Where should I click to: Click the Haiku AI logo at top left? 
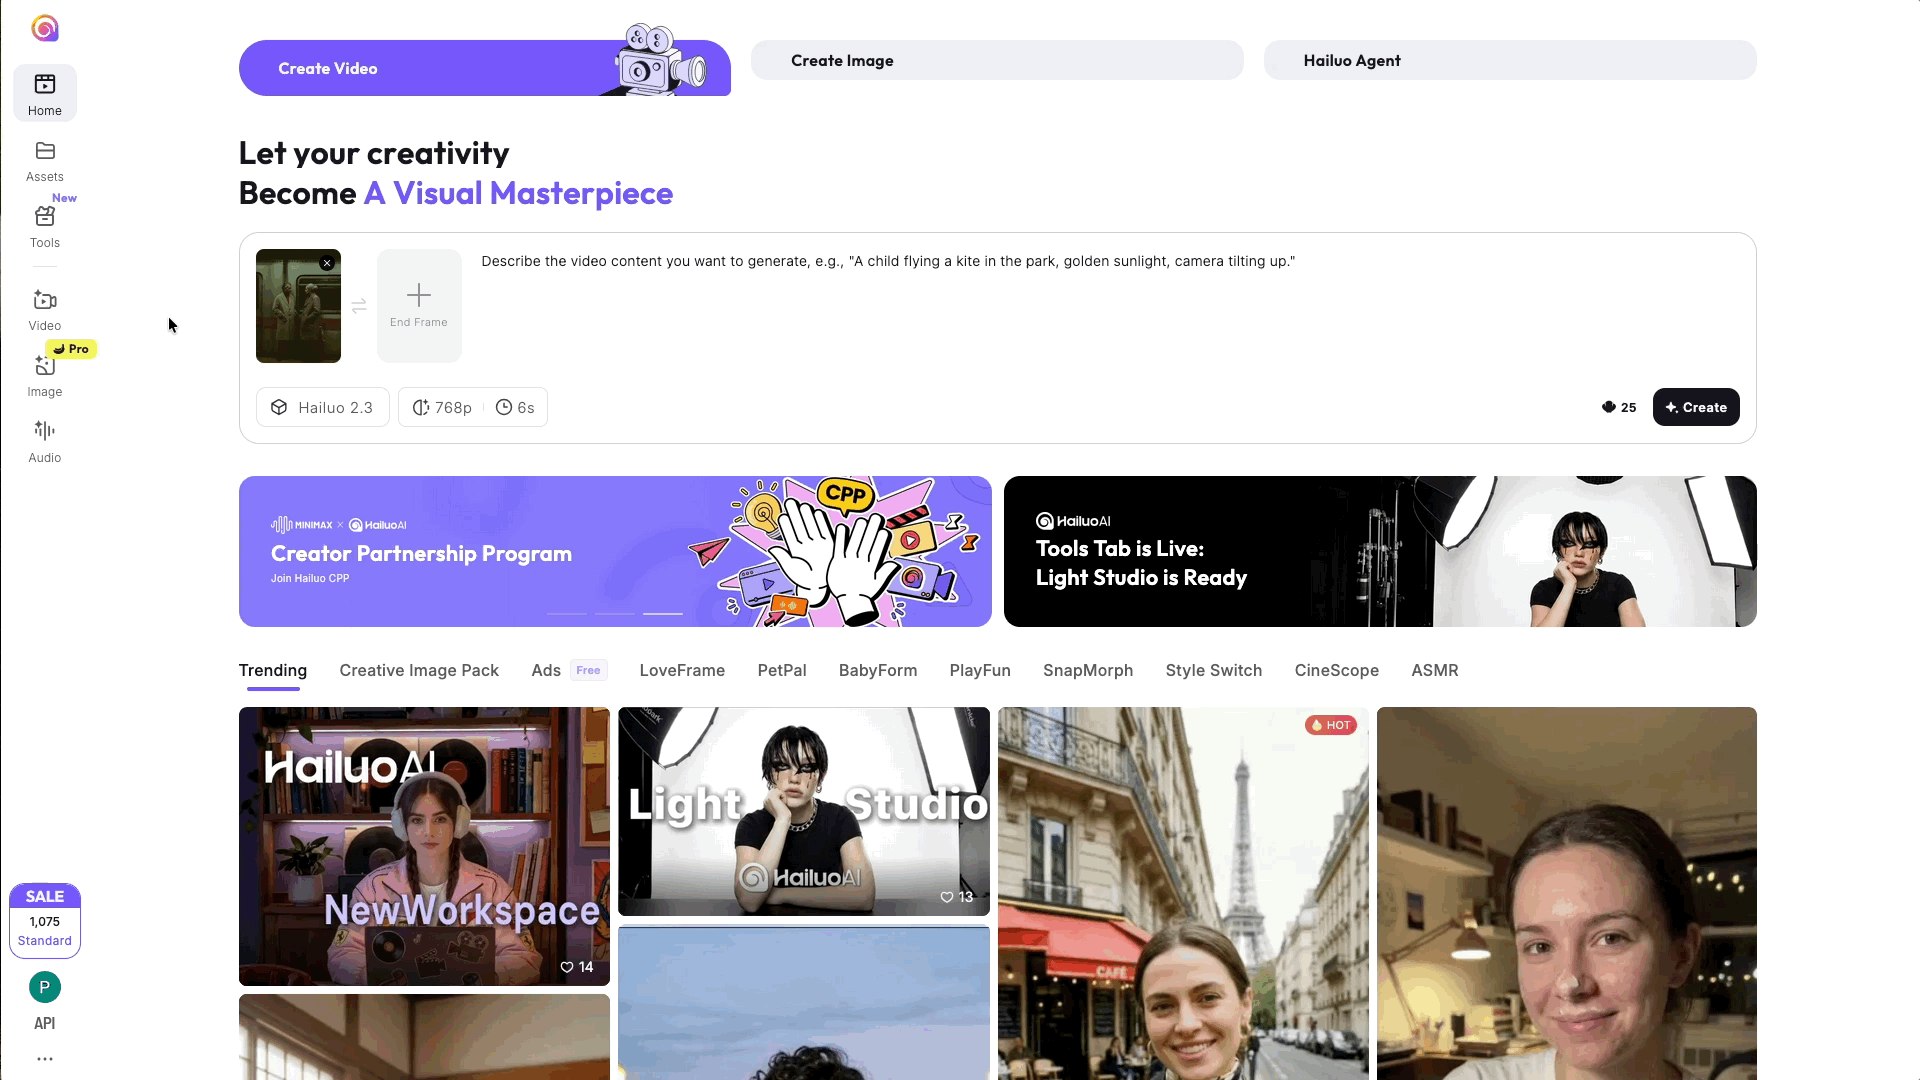click(x=44, y=28)
